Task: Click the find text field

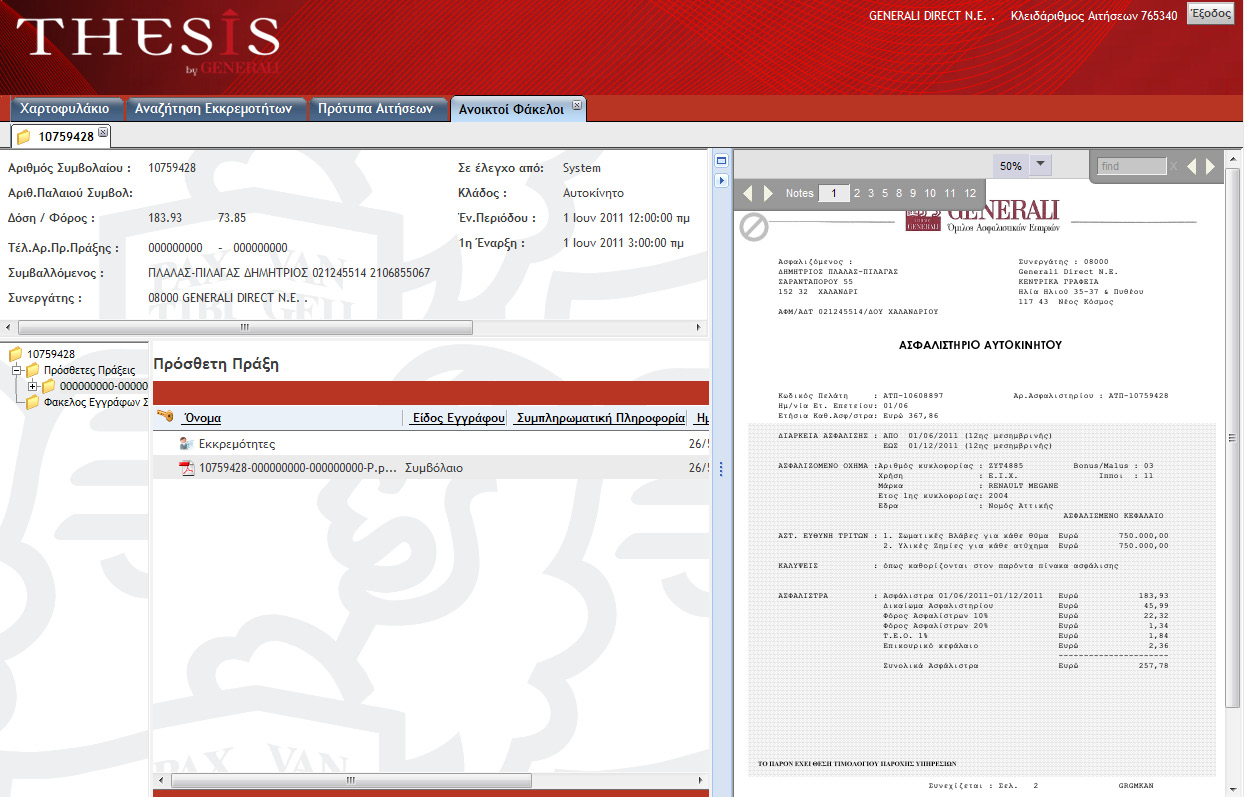Action: tap(1131, 166)
